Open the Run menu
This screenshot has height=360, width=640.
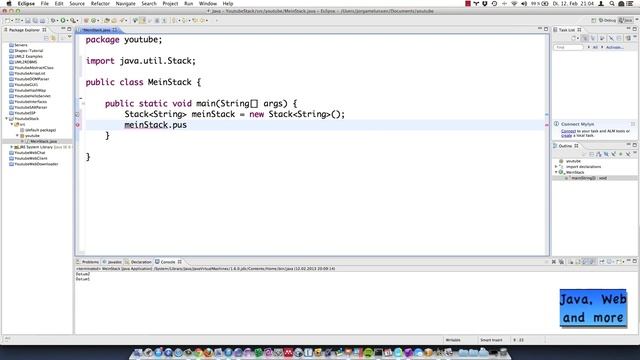tap(189, 3)
